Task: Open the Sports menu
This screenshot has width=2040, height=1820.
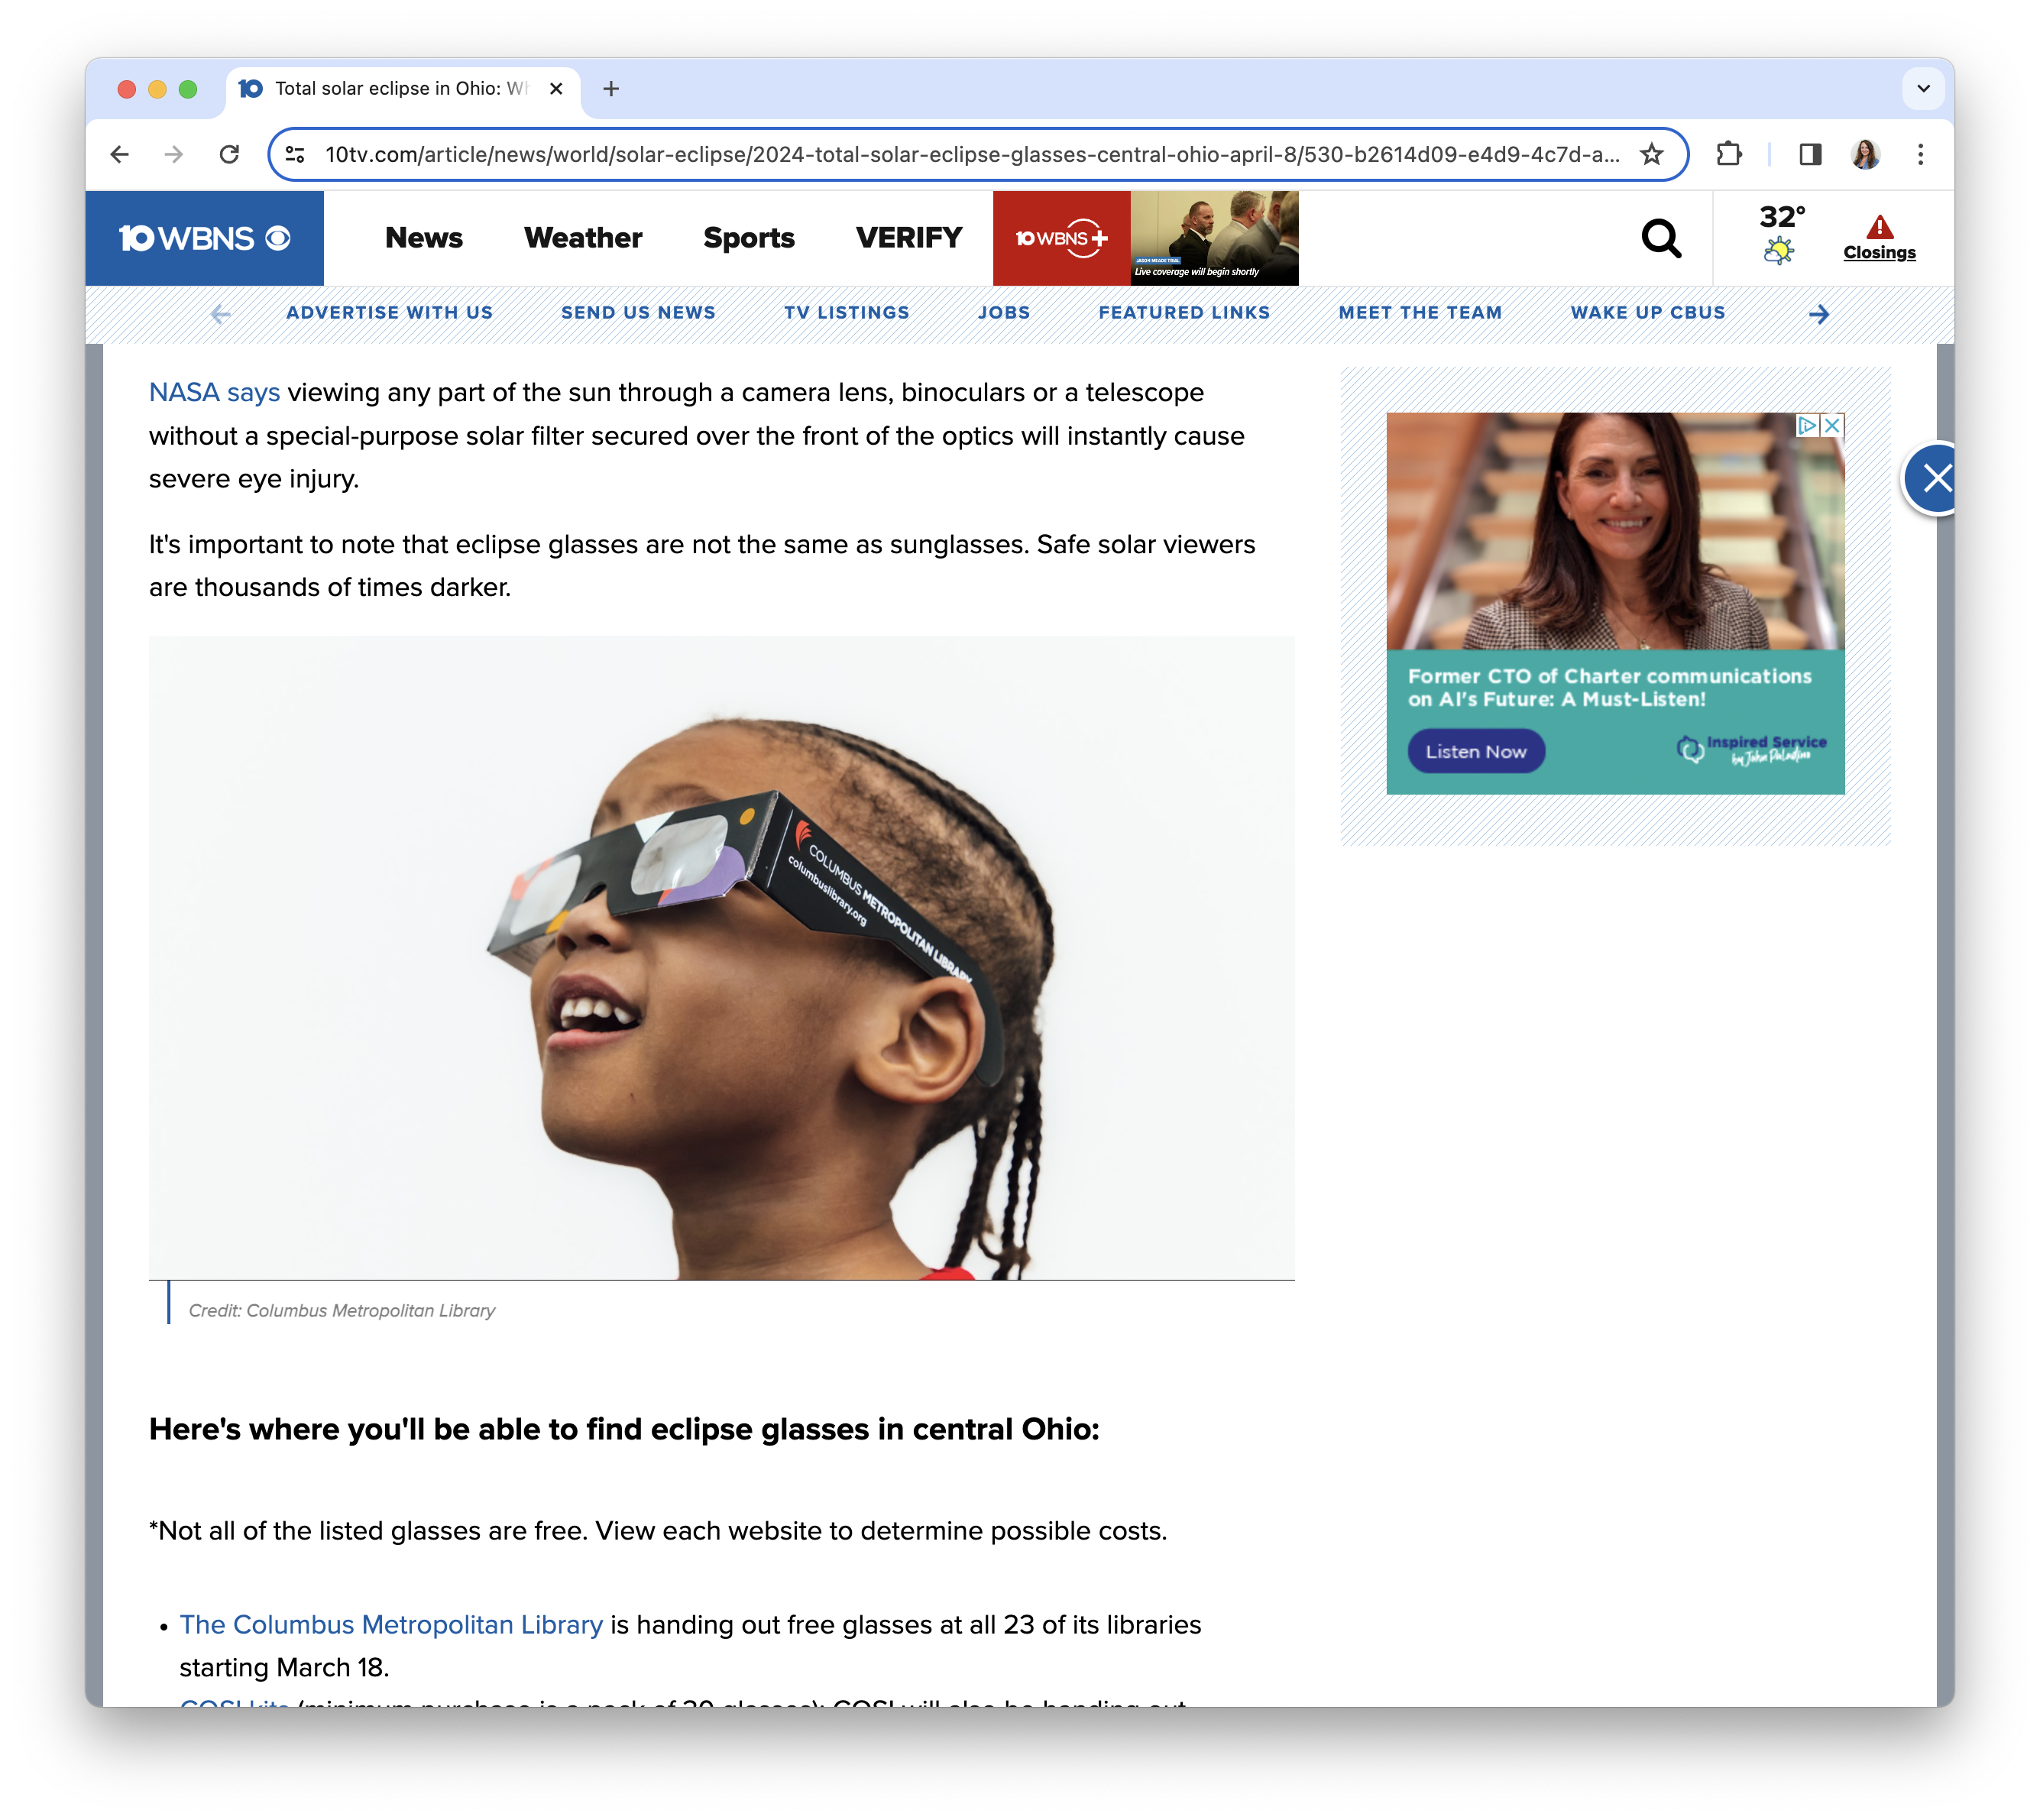Action: coord(749,238)
